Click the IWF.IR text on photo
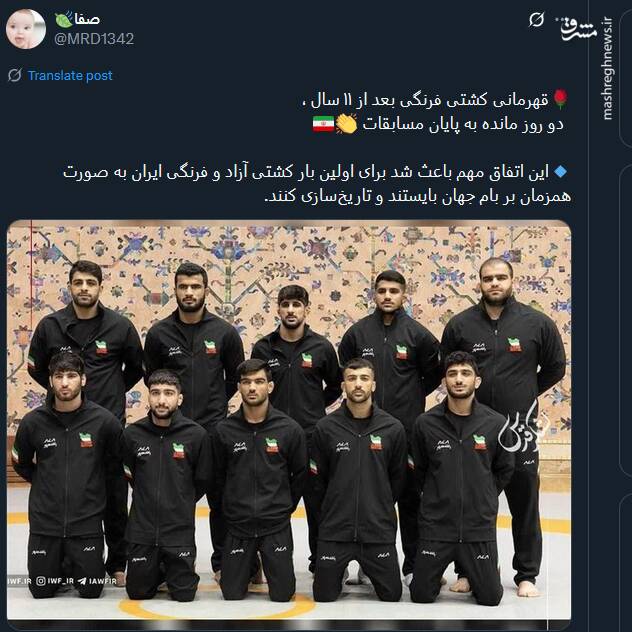The height and width of the screenshot is (632, 632). (x=19, y=581)
